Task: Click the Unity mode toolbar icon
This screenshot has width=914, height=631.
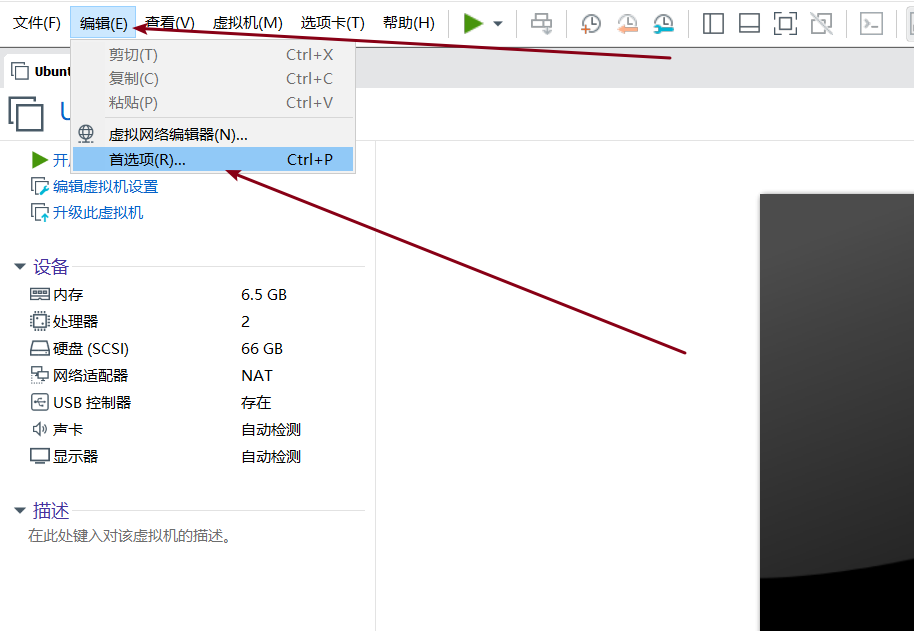Action: point(821,23)
